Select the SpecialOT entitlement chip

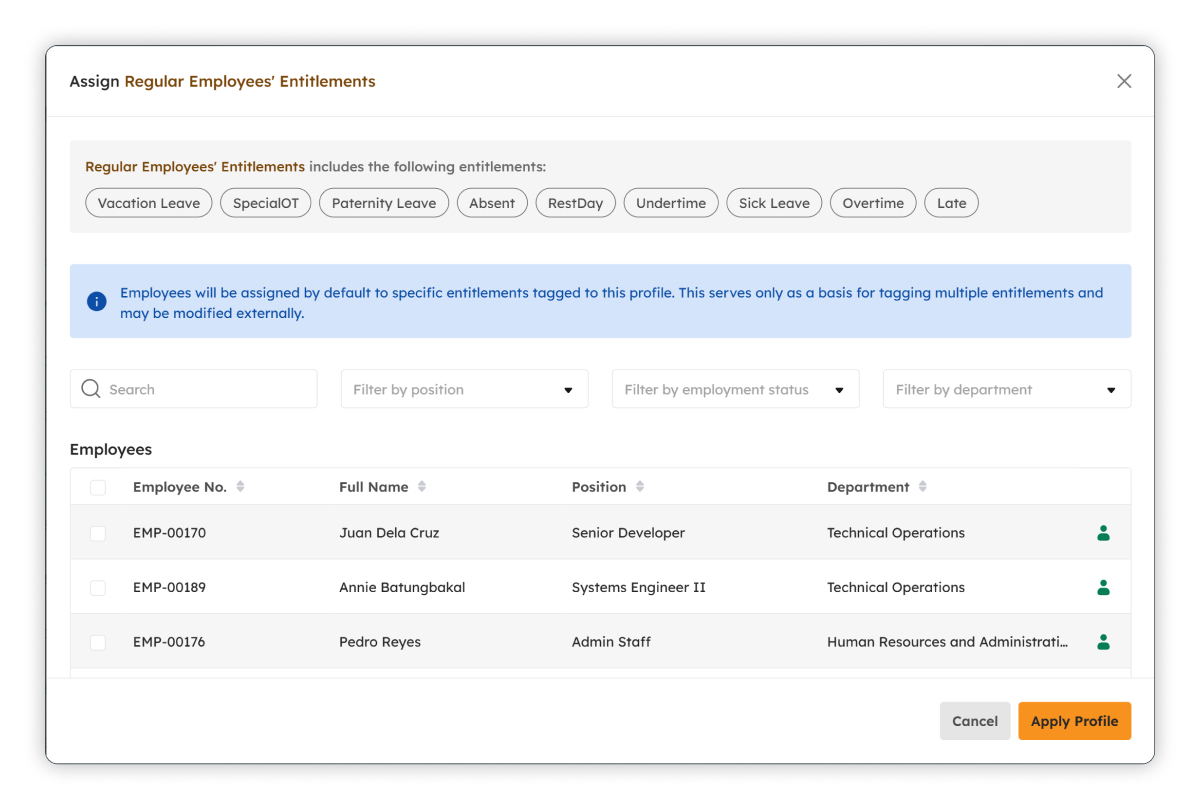click(x=266, y=203)
